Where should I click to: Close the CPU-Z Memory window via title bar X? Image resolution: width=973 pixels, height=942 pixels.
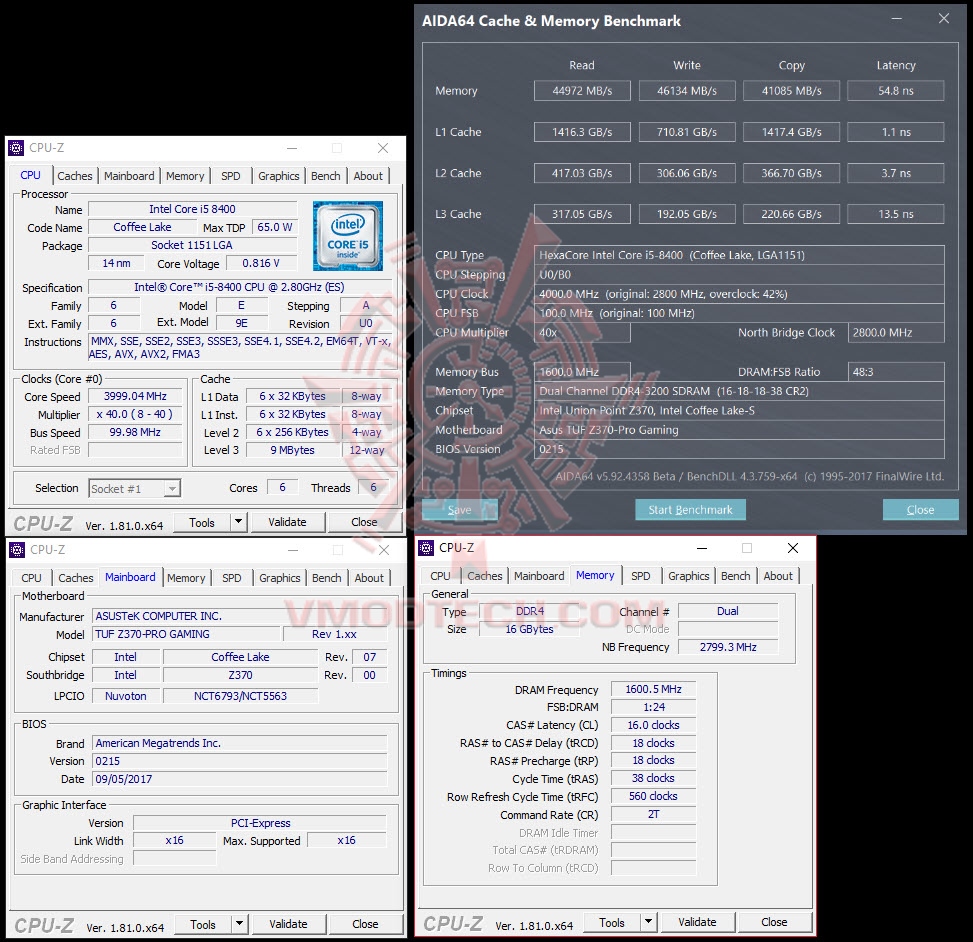pyautogui.click(x=793, y=548)
